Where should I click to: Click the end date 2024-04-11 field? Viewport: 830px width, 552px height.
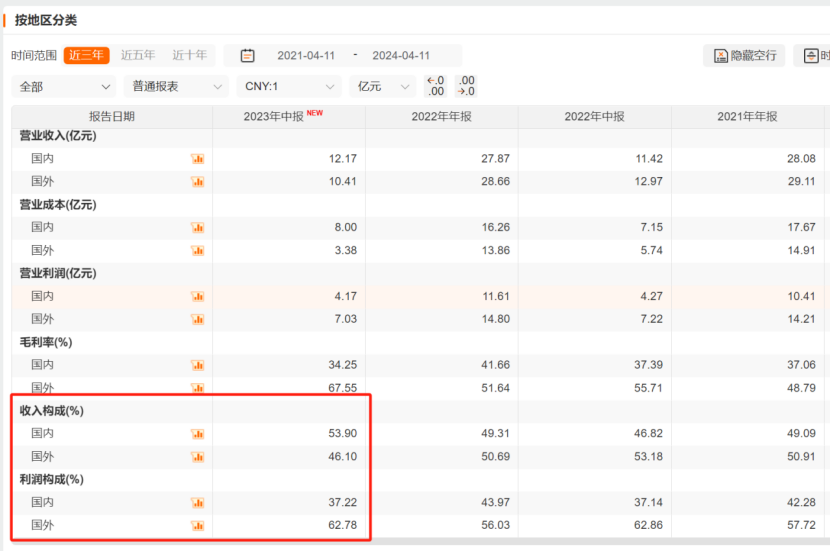[x=404, y=56]
